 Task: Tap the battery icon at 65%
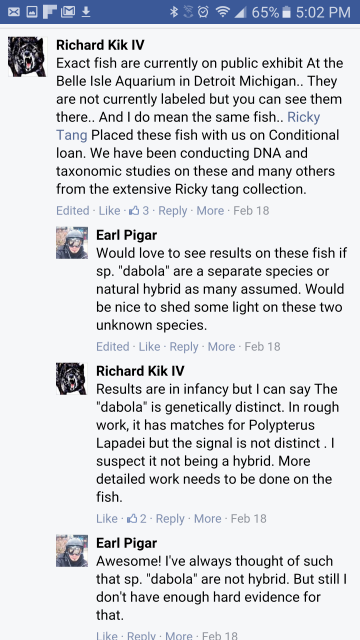tap(286, 12)
